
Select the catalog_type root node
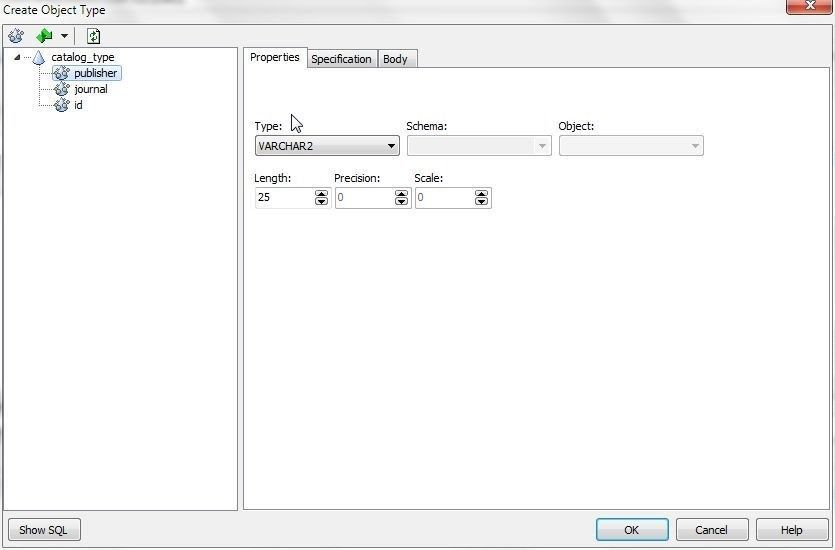[83, 57]
